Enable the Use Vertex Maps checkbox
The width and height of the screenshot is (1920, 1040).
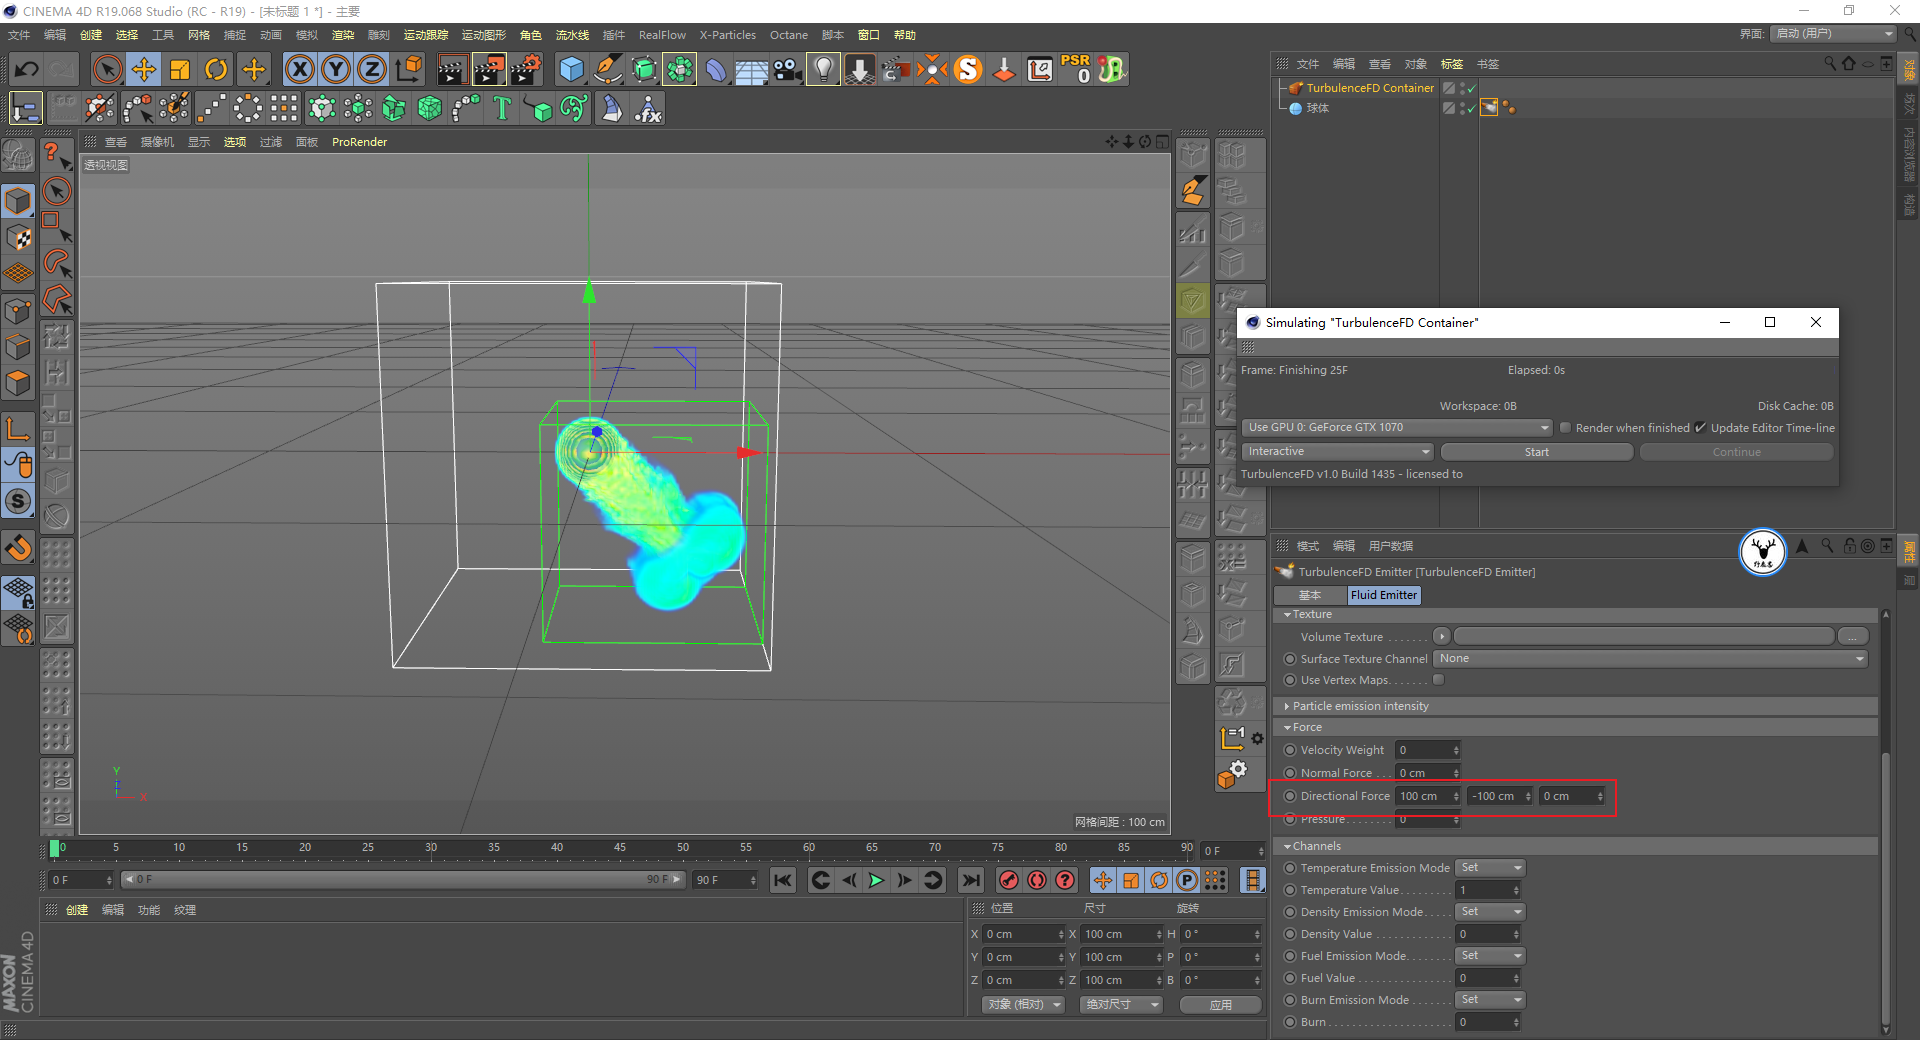coord(1438,680)
